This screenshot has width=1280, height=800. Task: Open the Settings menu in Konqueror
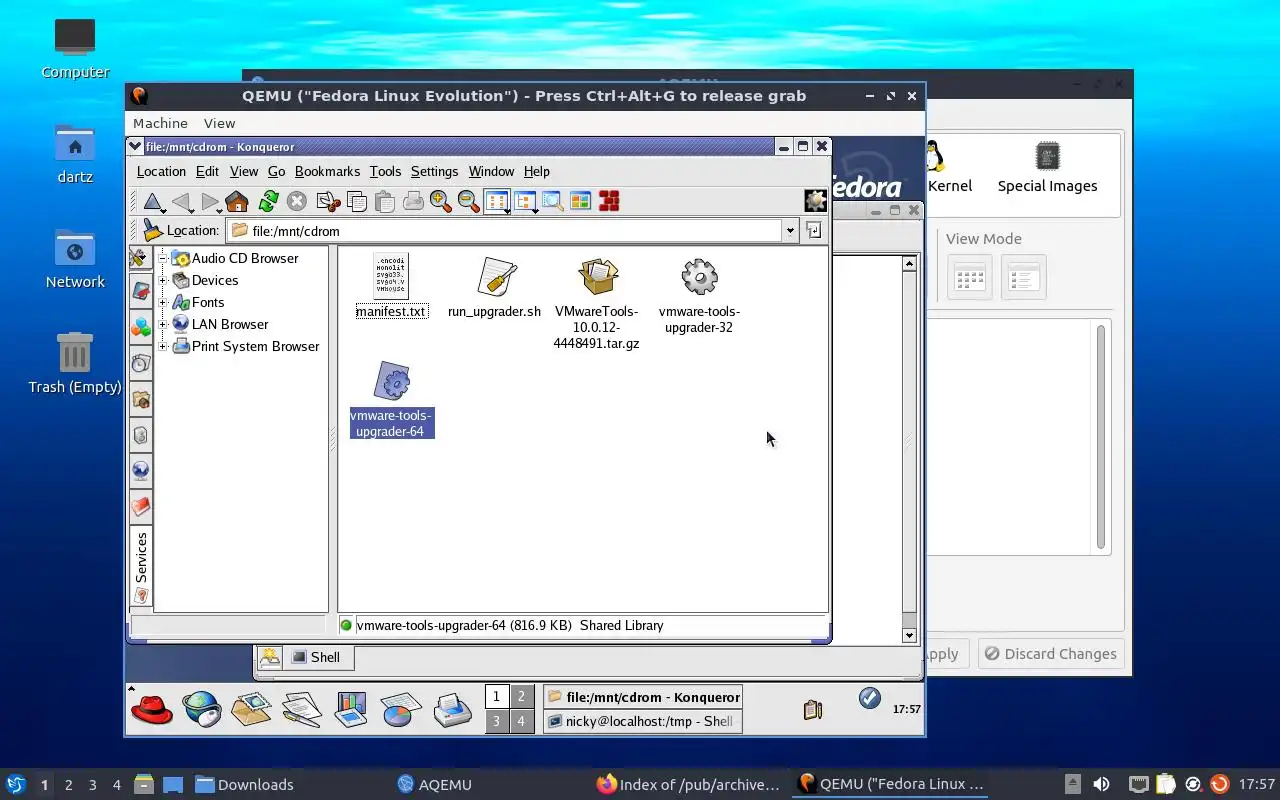(434, 172)
